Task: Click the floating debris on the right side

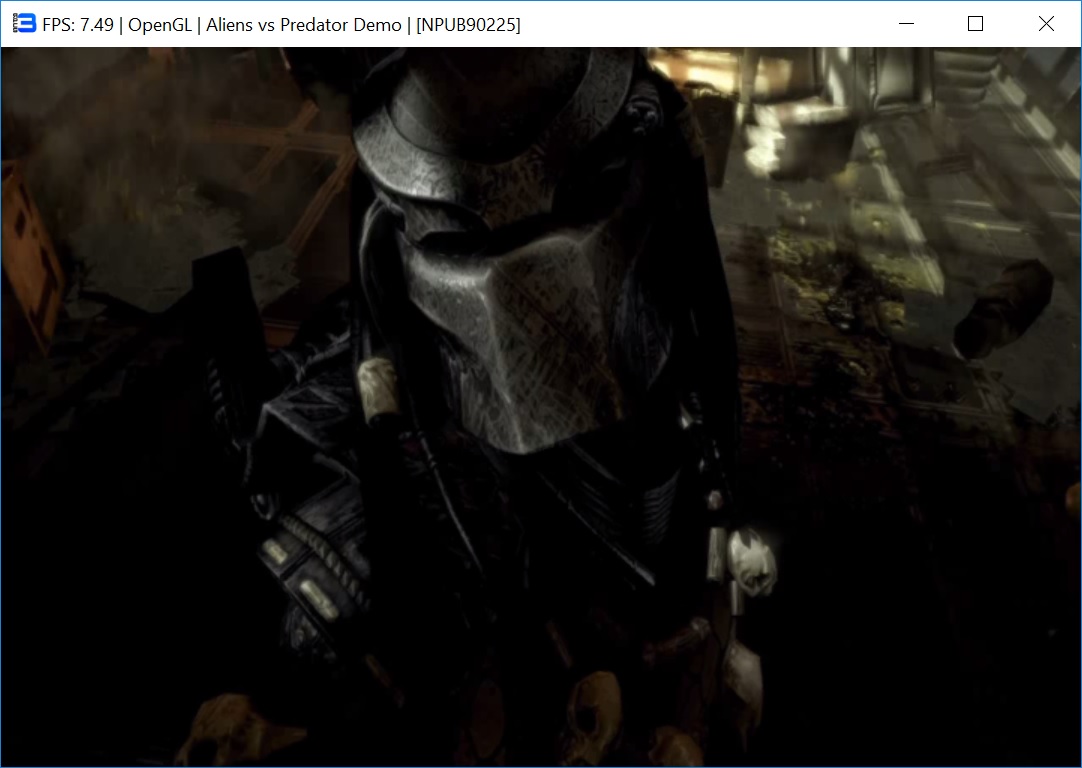Action: pyautogui.click(x=1003, y=310)
